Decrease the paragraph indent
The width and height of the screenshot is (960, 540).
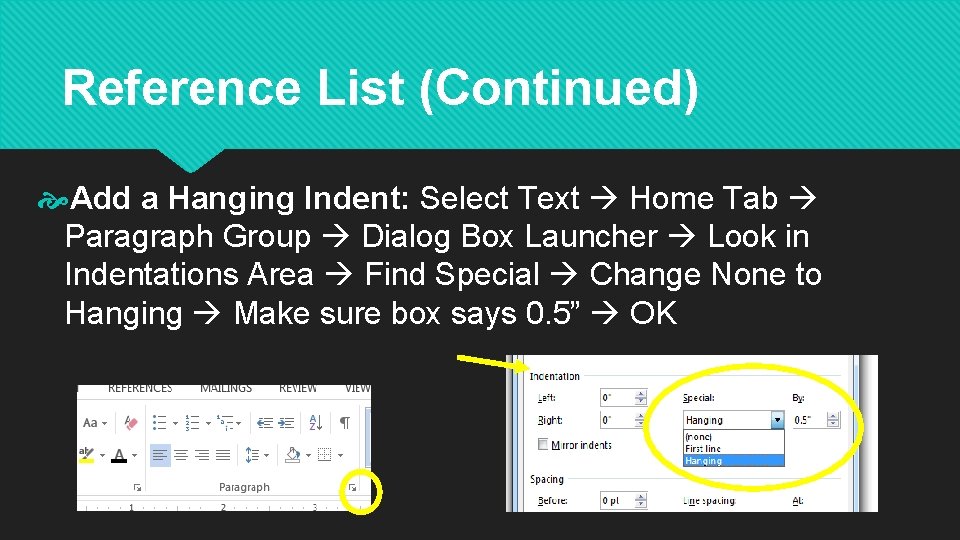(264, 422)
